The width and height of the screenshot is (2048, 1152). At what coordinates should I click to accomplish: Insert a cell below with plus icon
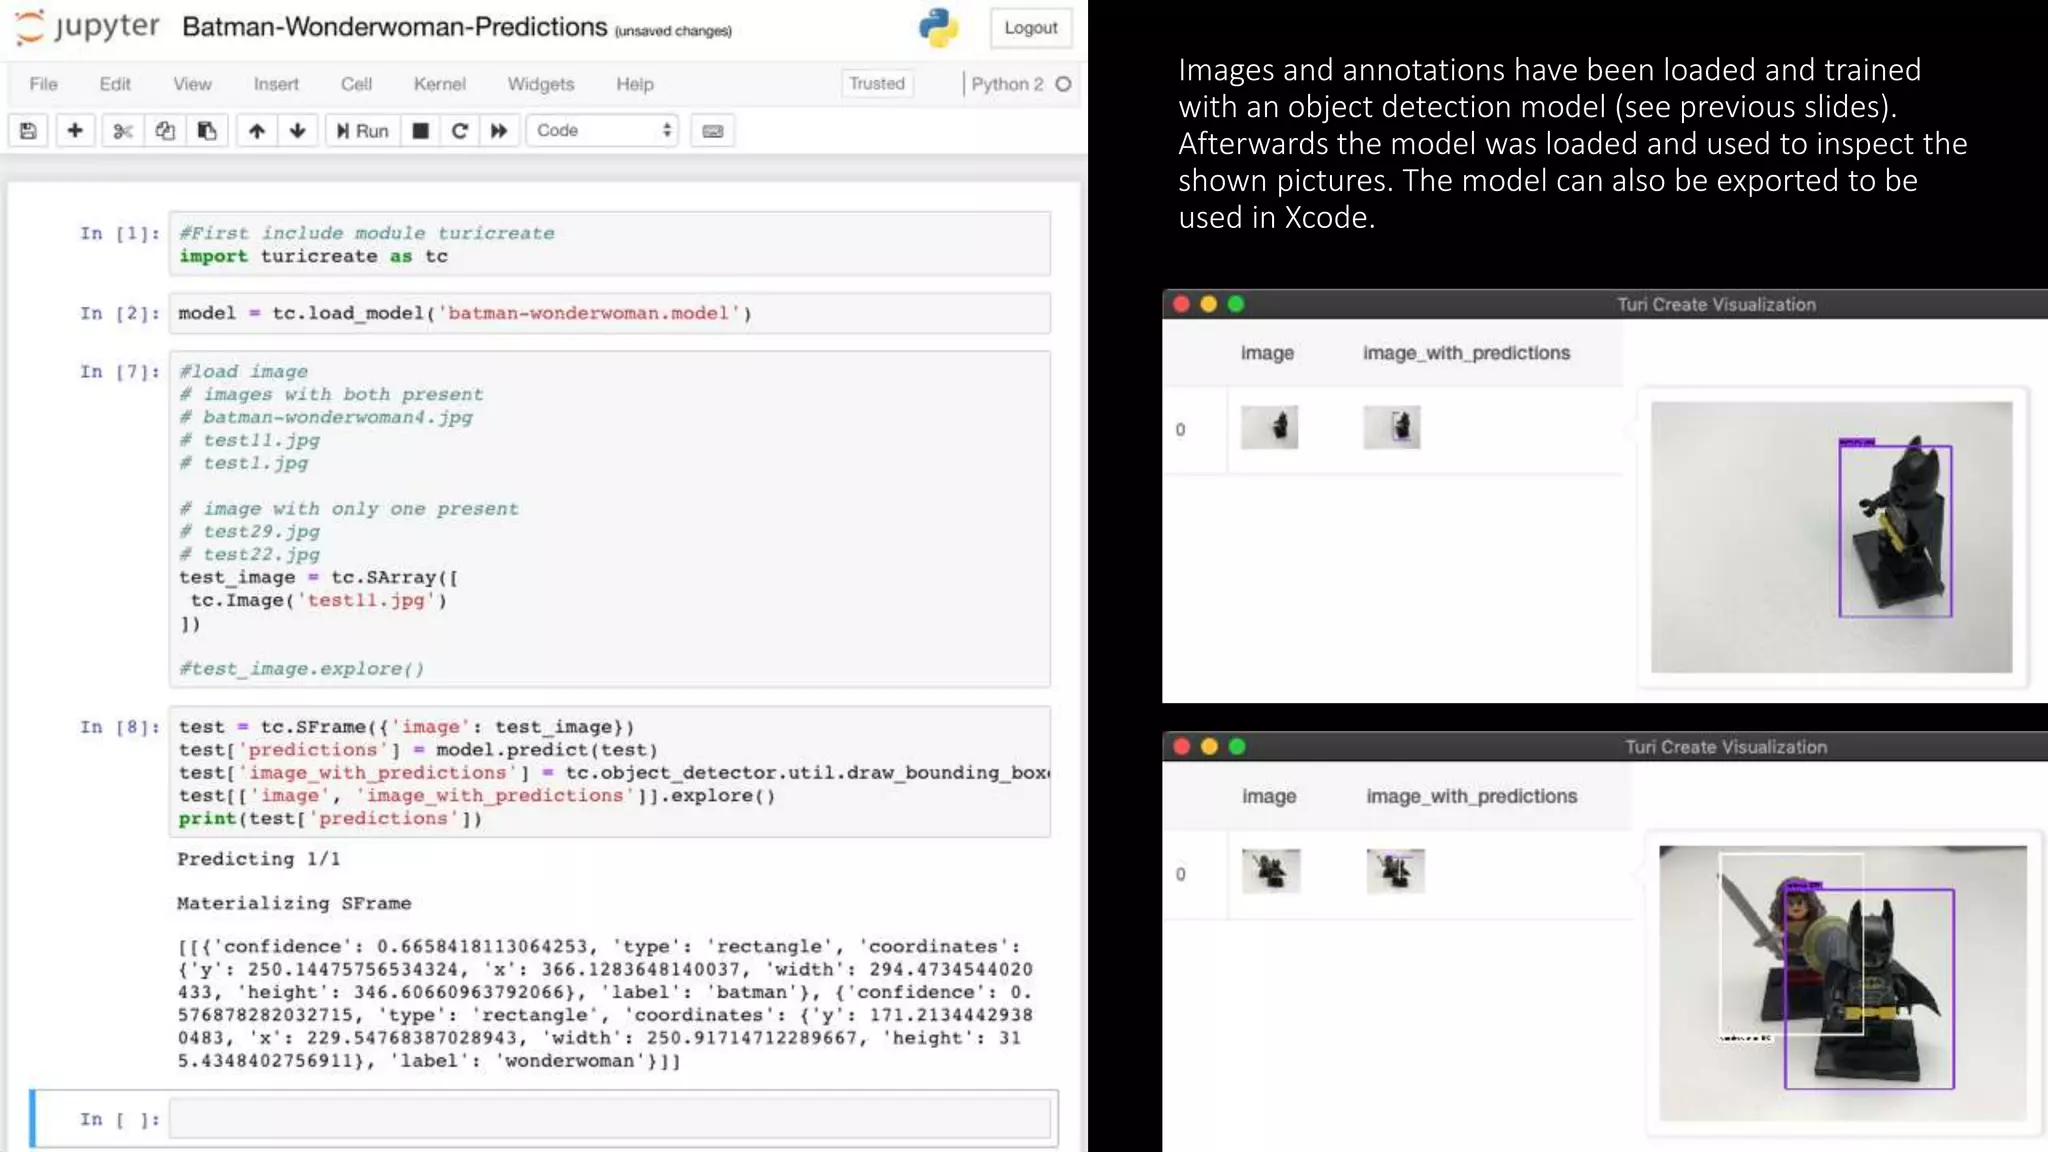[x=75, y=131]
